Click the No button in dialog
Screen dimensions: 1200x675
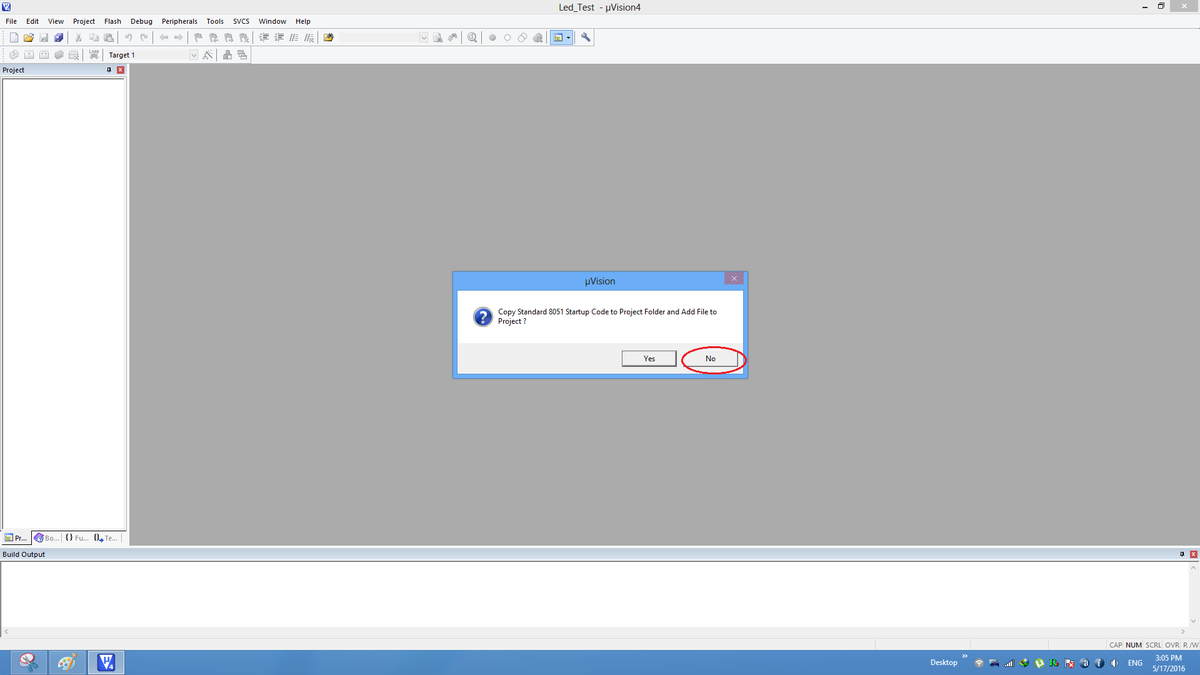[x=710, y=358]
